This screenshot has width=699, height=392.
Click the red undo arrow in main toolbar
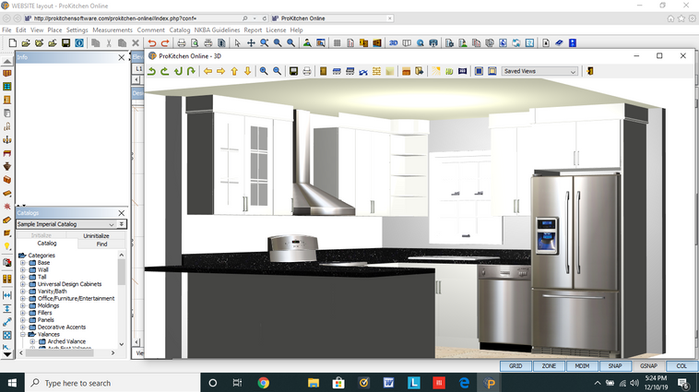(x=152, y=43)
